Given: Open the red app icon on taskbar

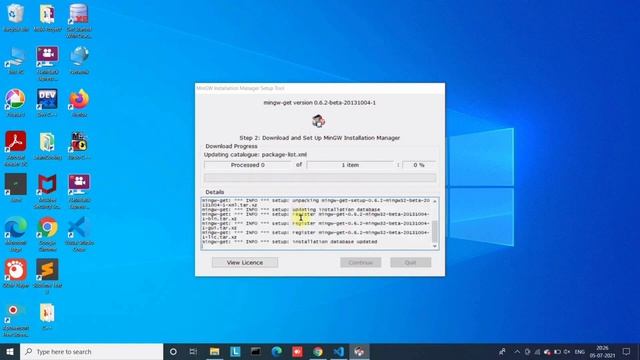Looking at the screenshot, I should click(x=297, y=351).
